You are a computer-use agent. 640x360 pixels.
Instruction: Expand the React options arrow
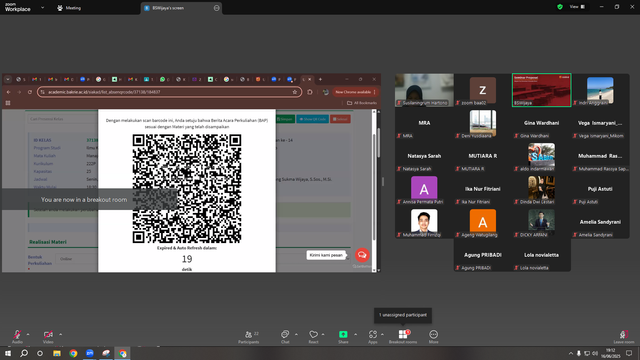point(323,335)
